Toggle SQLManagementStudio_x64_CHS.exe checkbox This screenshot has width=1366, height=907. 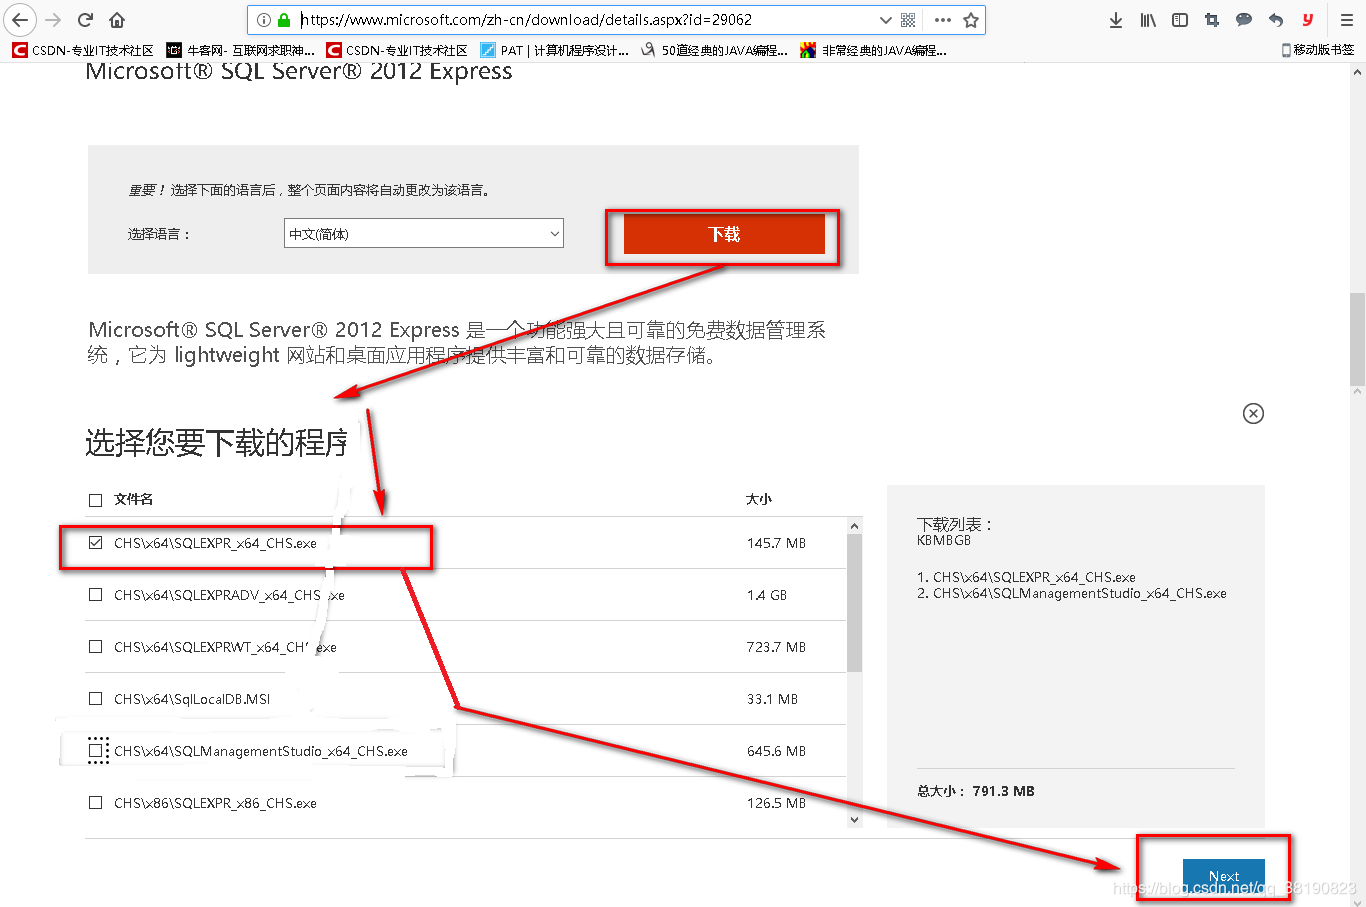[97, 750]
